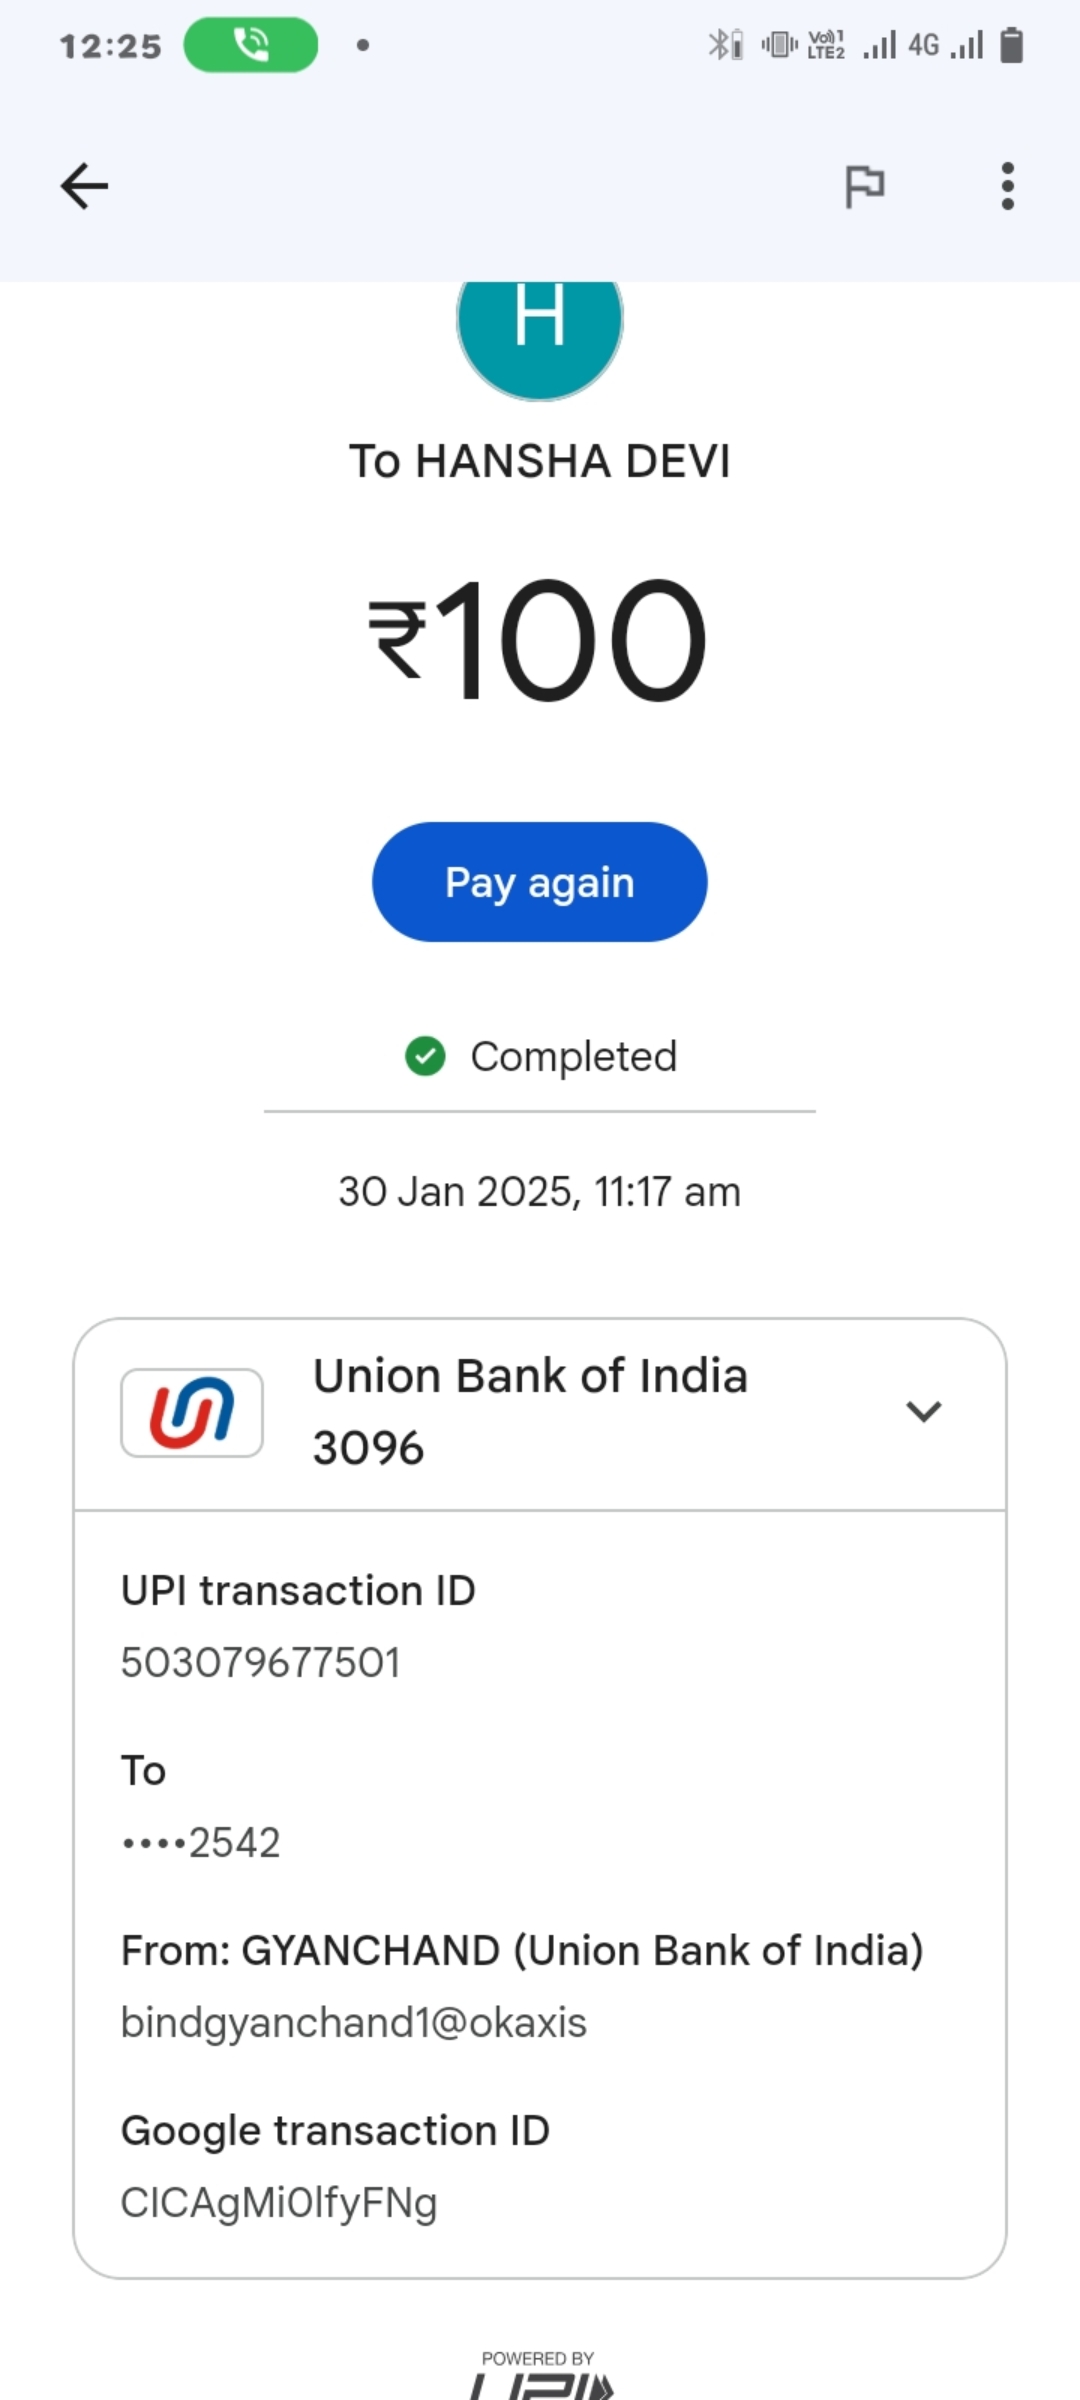Tap the ₹100 amount text
Image resolution: width=1080 pixels, height=2400 pixels.
540,640
